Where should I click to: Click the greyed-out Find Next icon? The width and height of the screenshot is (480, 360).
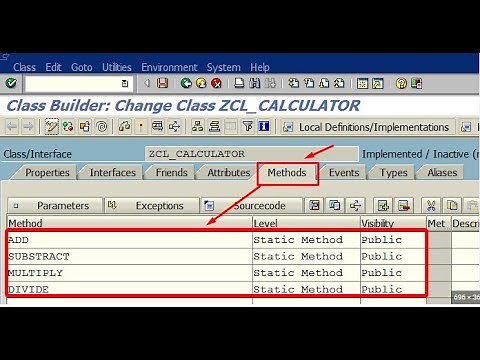[x=270, y=83]
